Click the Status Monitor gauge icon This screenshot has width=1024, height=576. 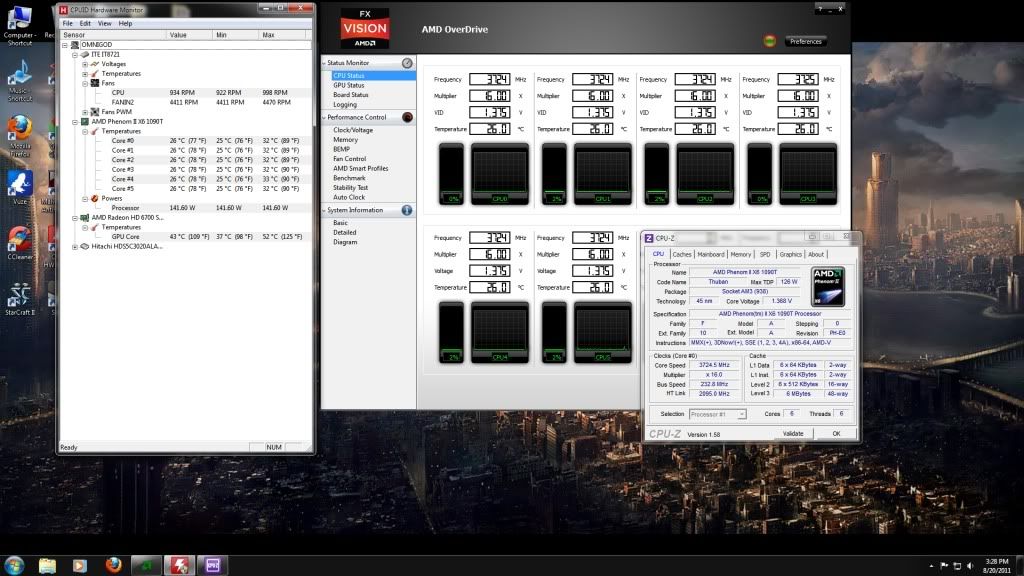tap(407, 63)
